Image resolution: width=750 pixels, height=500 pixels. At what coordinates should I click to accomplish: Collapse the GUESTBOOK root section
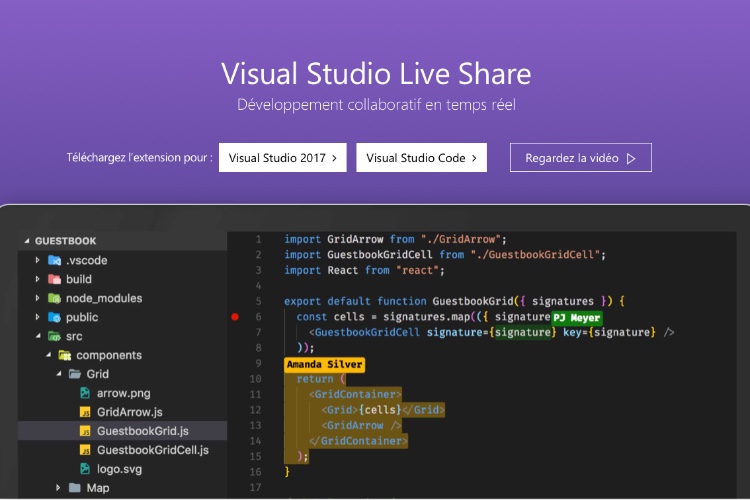click(x=27, y=241)
